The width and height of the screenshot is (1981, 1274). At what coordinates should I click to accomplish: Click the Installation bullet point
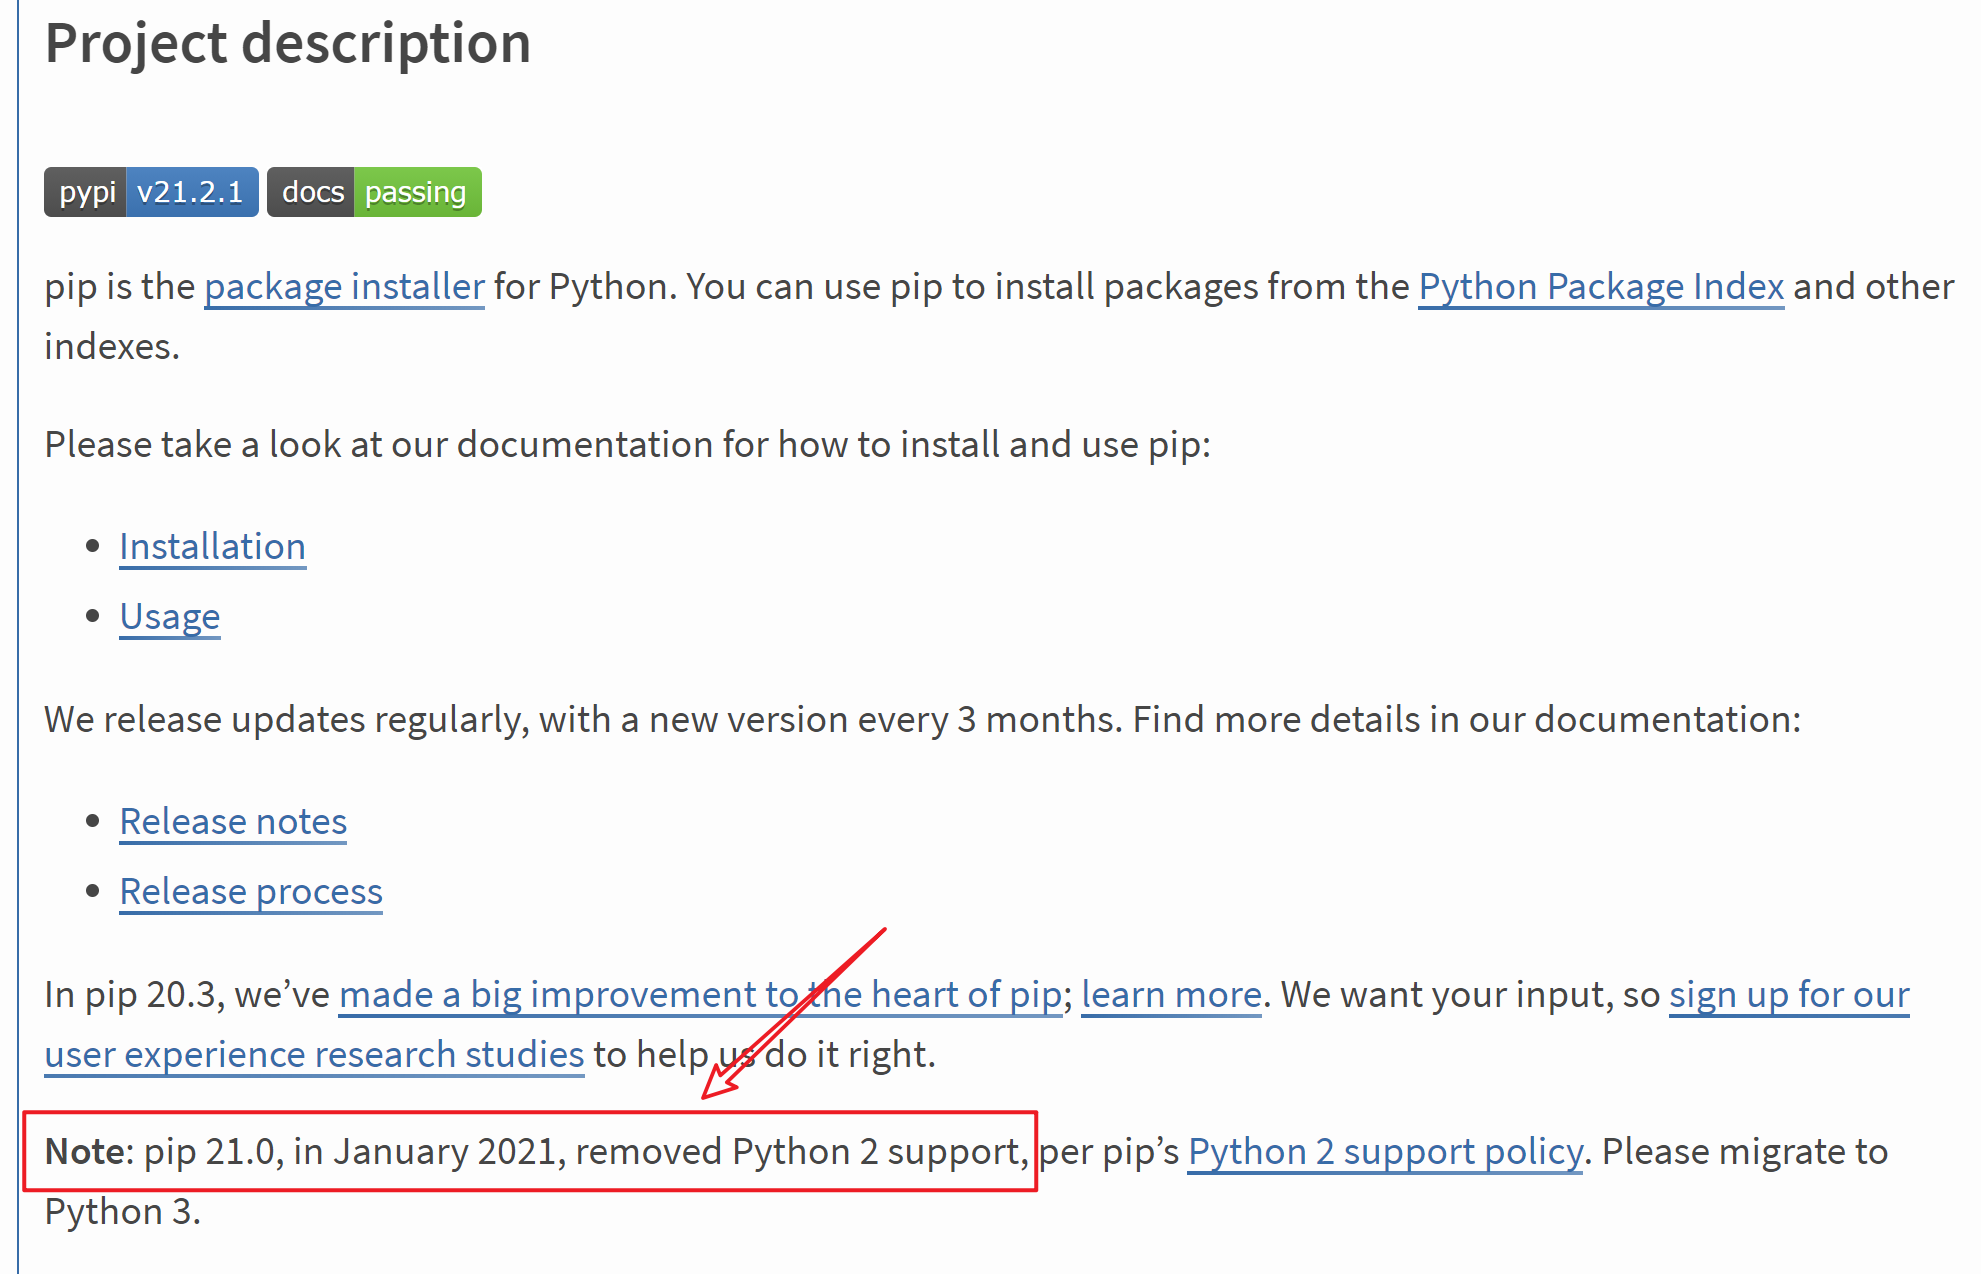point(92,545)
